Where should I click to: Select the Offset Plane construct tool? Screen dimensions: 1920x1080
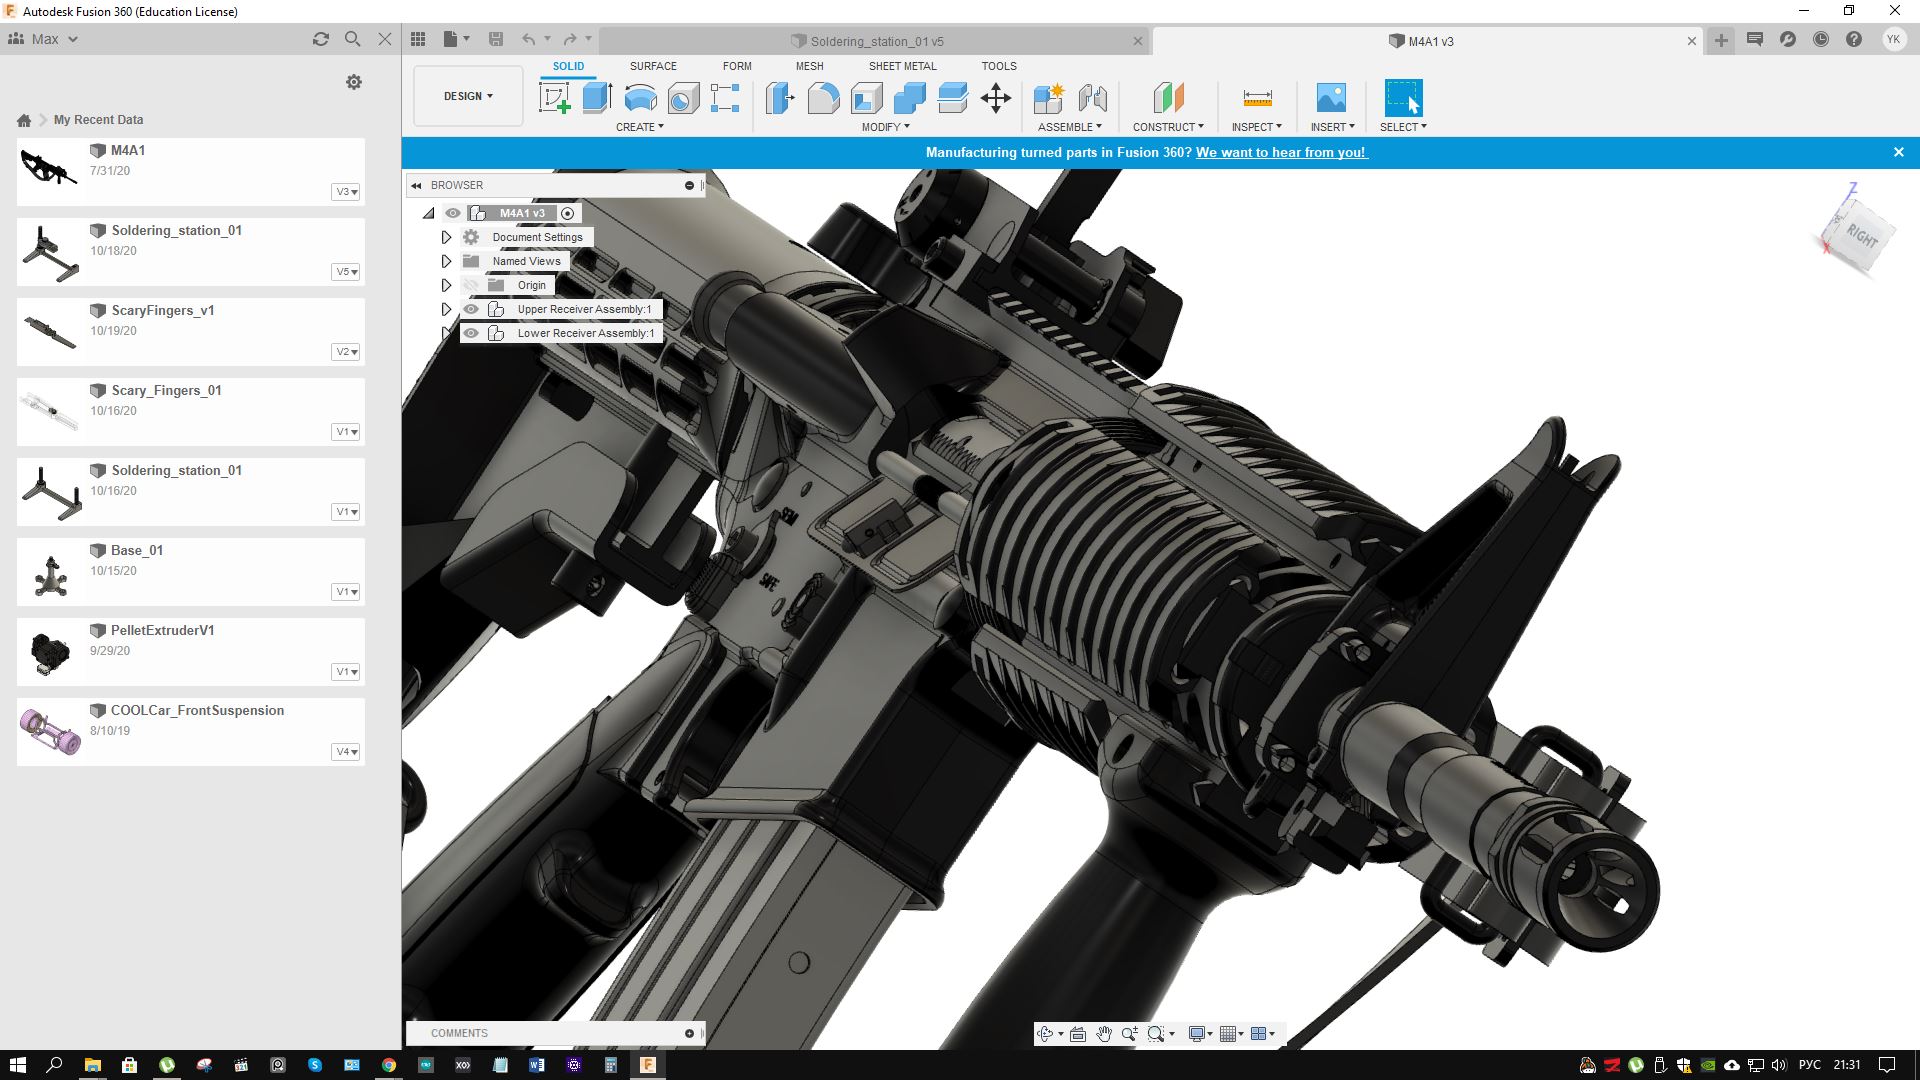point(1168,98)
